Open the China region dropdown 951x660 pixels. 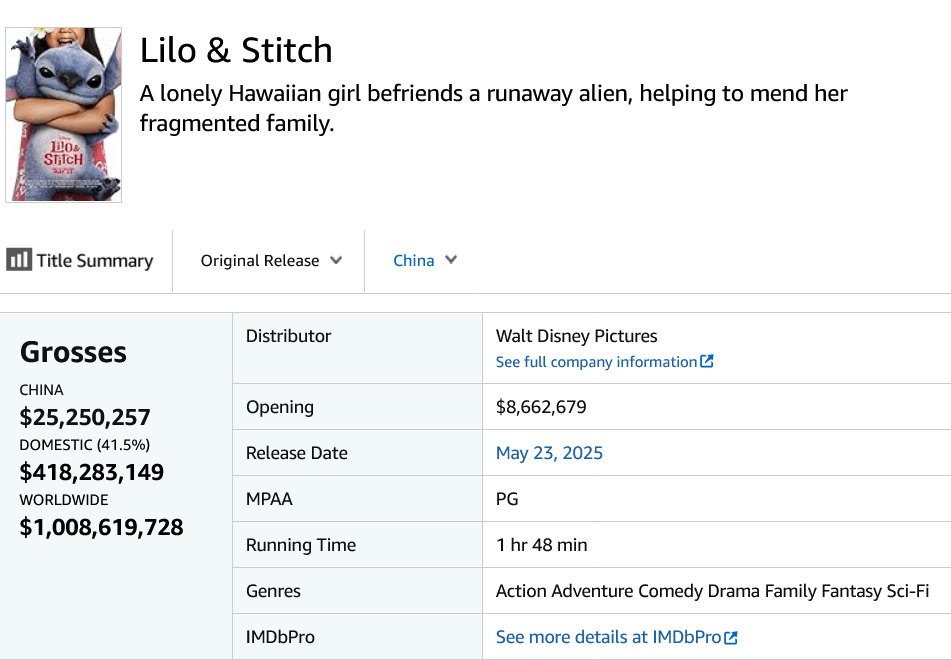coord(425,260)
